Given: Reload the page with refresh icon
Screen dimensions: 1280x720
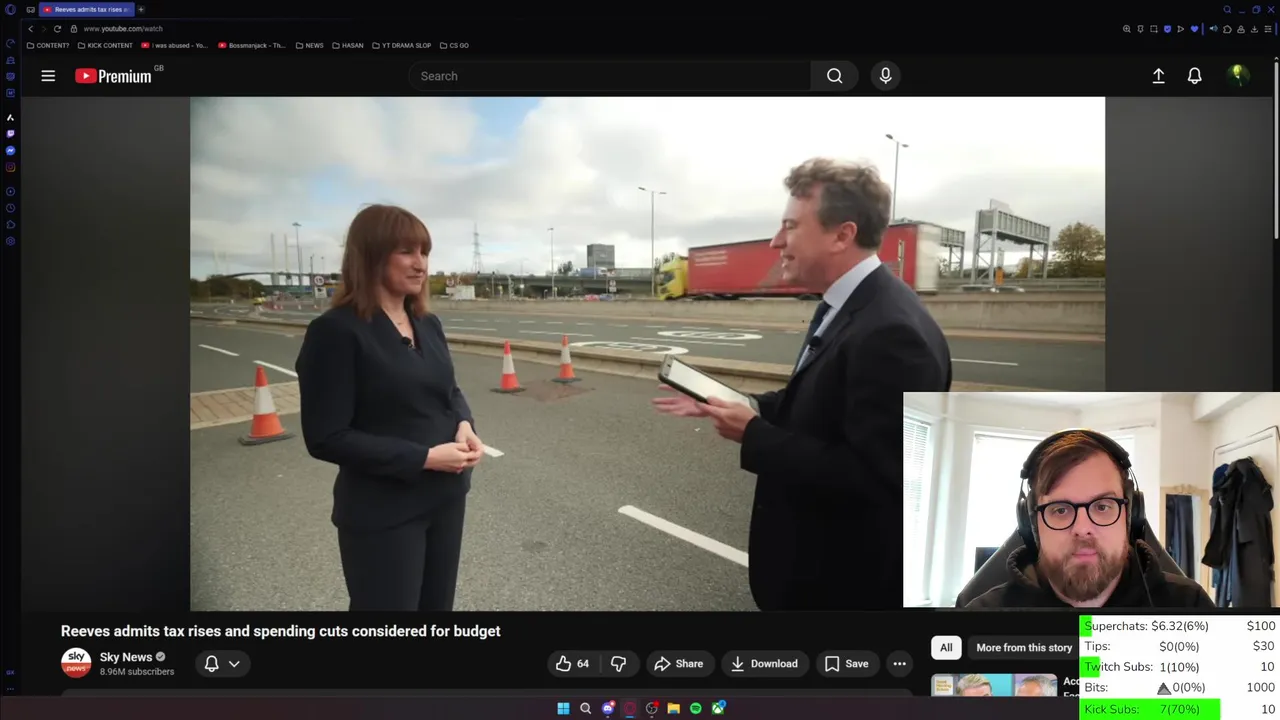Looking at the screenshot, I should point(57,29).
